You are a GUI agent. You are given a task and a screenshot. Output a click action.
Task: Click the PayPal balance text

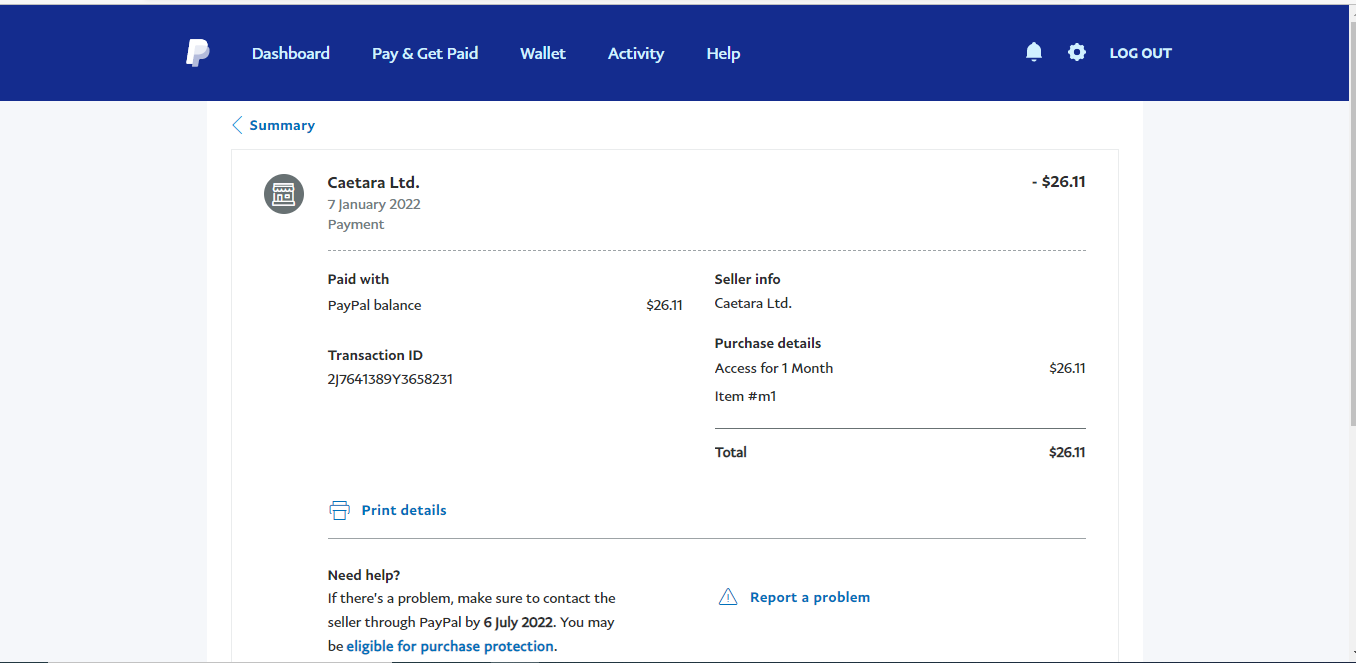(x=374, y=305)
